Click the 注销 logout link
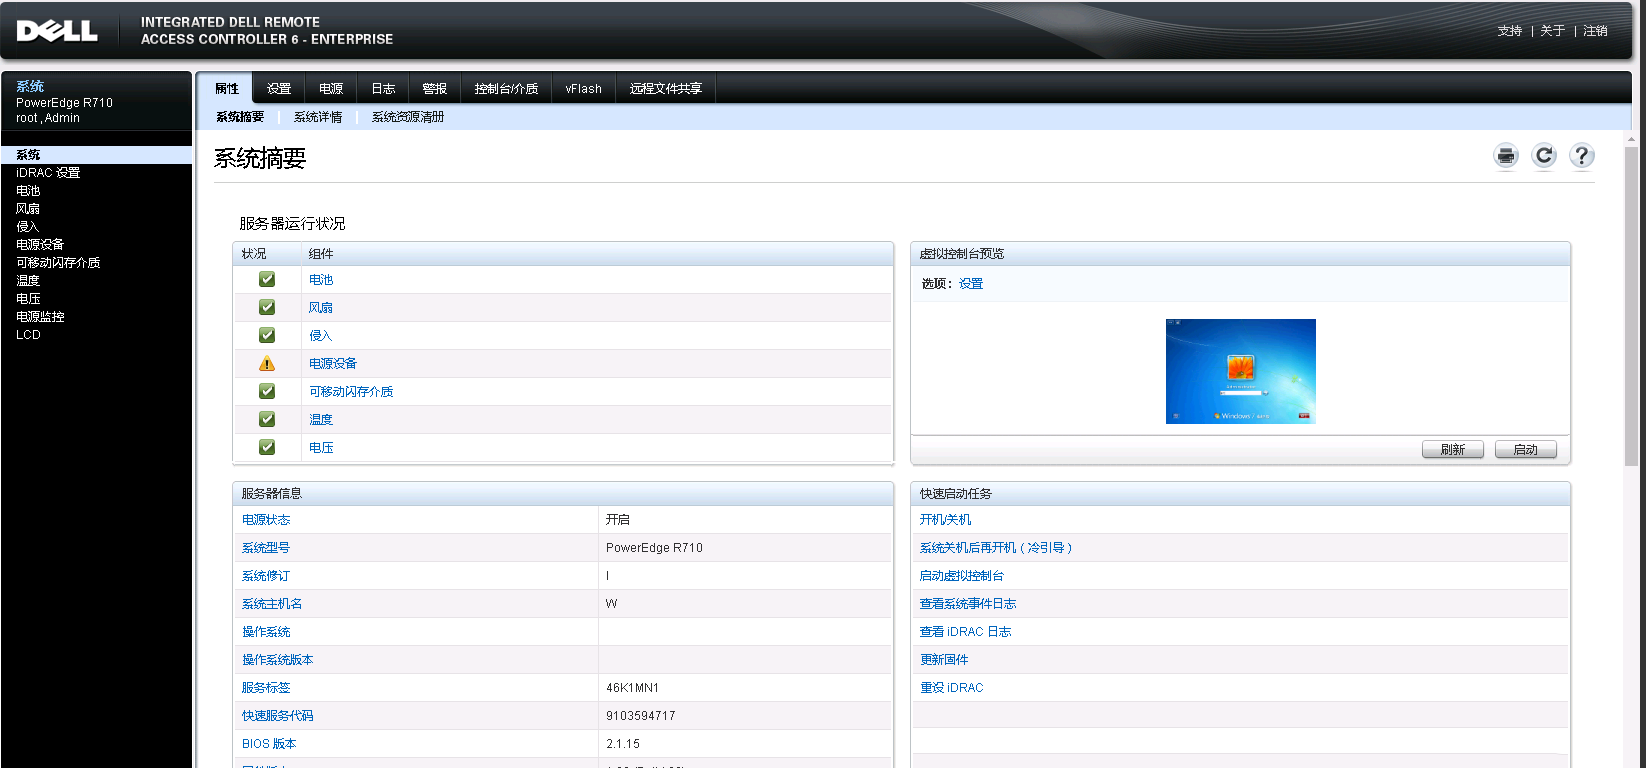The width and height of the screenshot is (1646, 768). pos(1595,31)
